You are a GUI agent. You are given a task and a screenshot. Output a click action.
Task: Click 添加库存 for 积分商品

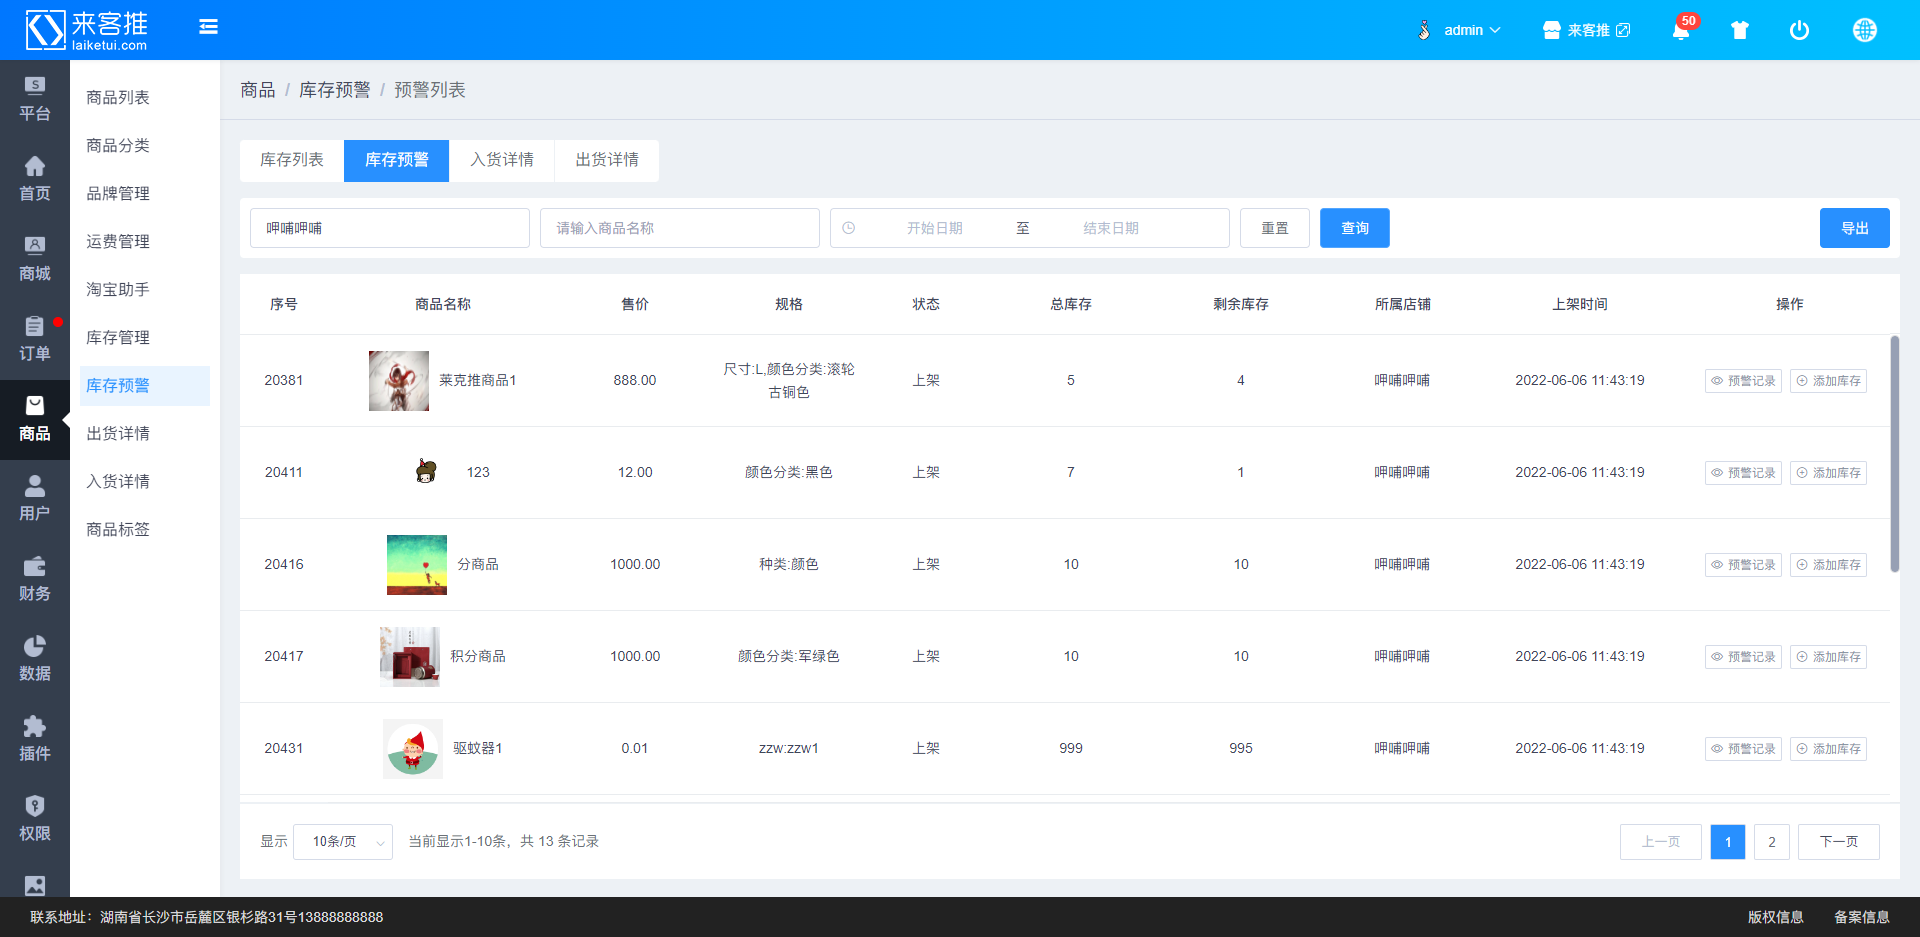click(x=1828, y=657)
